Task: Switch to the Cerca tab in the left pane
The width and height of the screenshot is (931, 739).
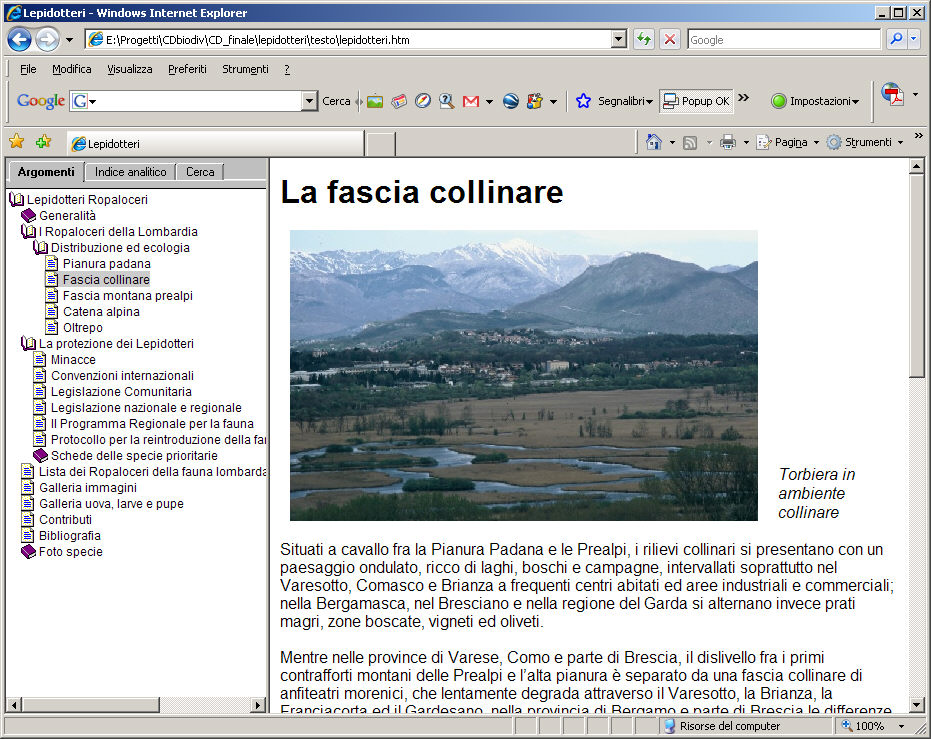Action: click(200, 172)
